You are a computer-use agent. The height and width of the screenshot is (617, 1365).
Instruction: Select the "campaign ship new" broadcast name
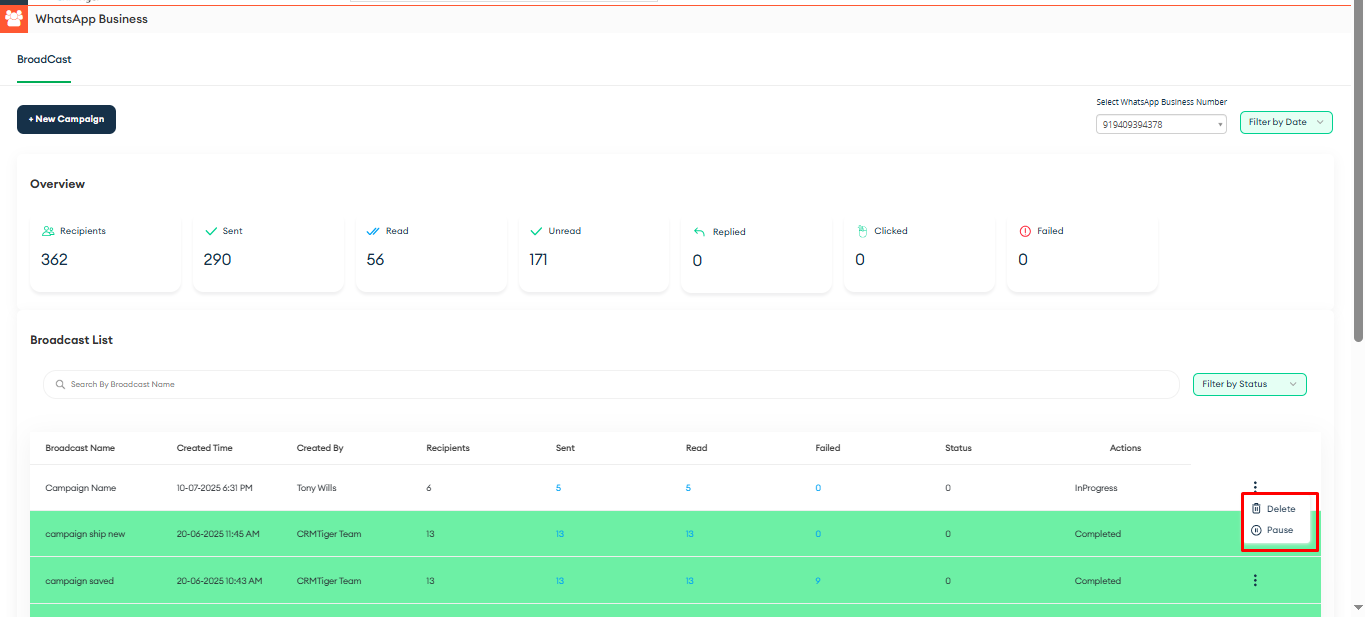point(85,534)
